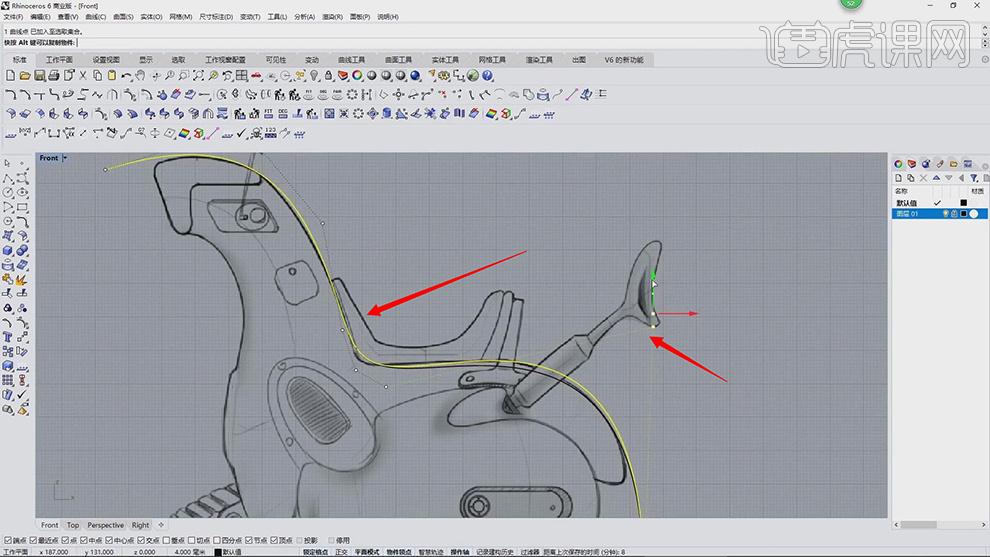Open the Options gear icon
This screenshot has height=557, width=990.
pos(444,76)
